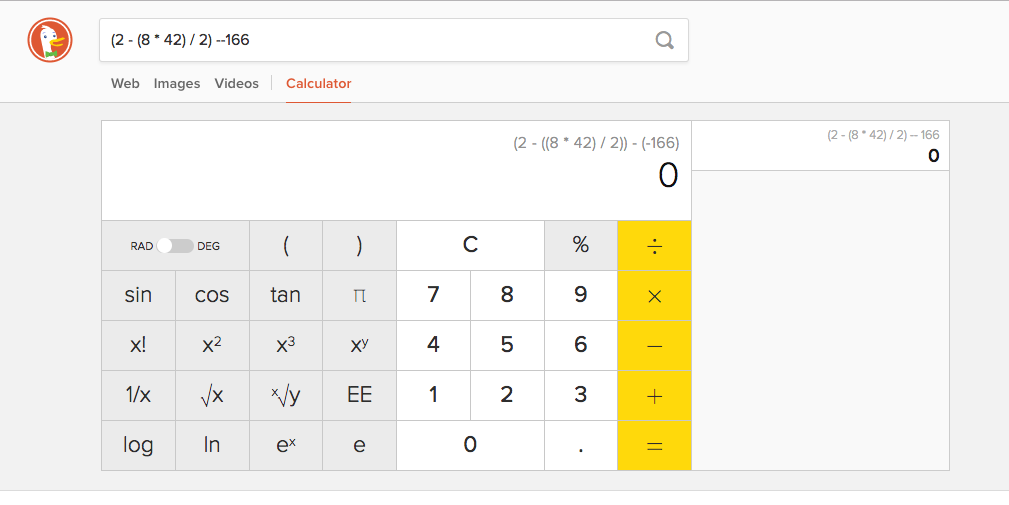Insert the pi constant key
The height and width of the screenshot is (505, 1009).
tap(359, 296)
